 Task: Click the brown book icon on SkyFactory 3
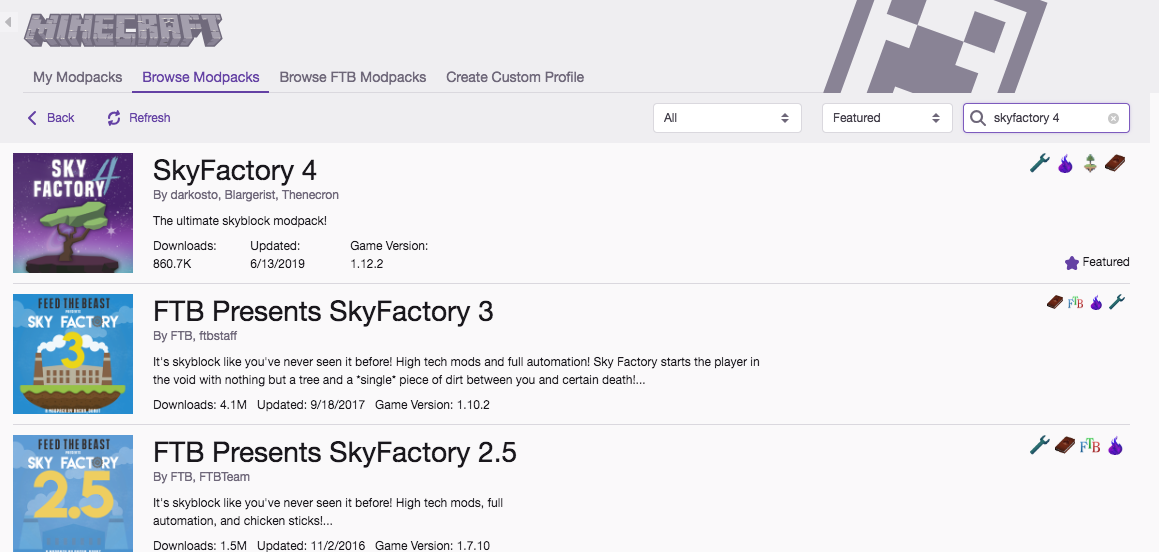[1055, 302]
